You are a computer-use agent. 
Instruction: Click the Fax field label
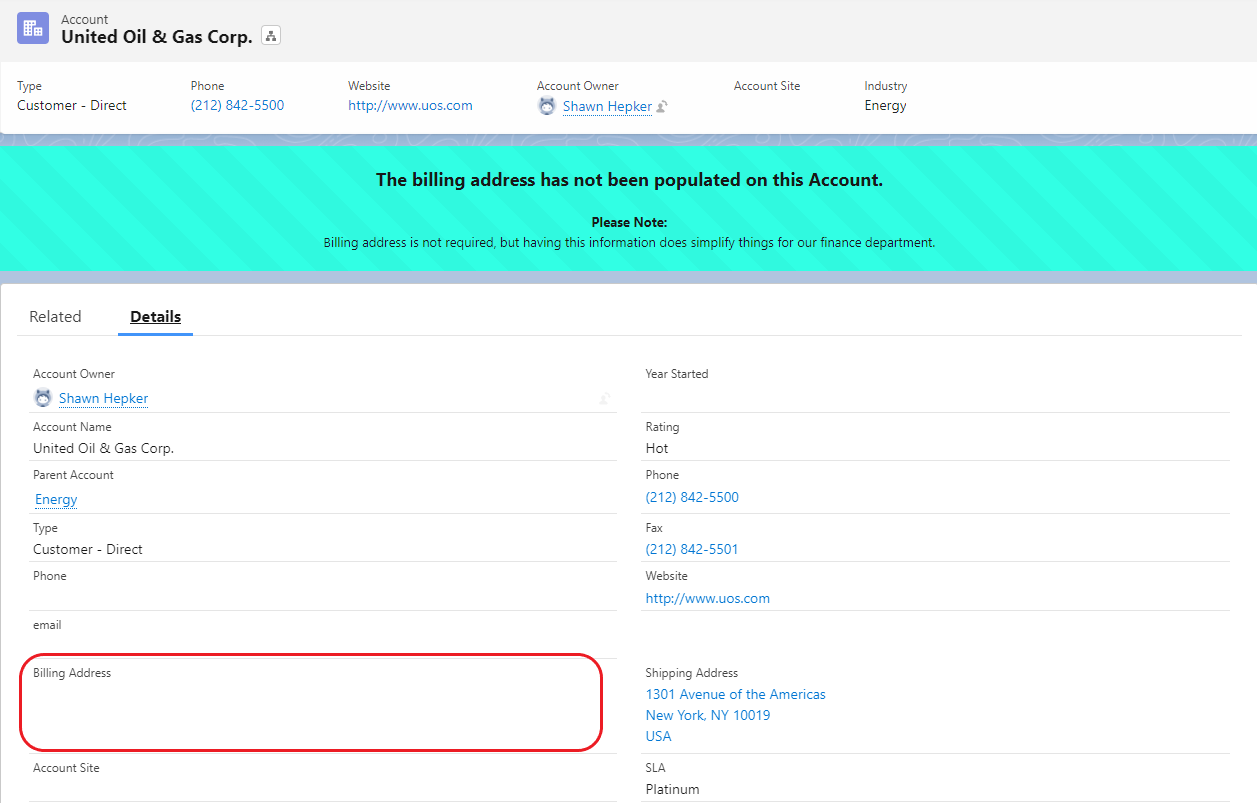point(654,528)
